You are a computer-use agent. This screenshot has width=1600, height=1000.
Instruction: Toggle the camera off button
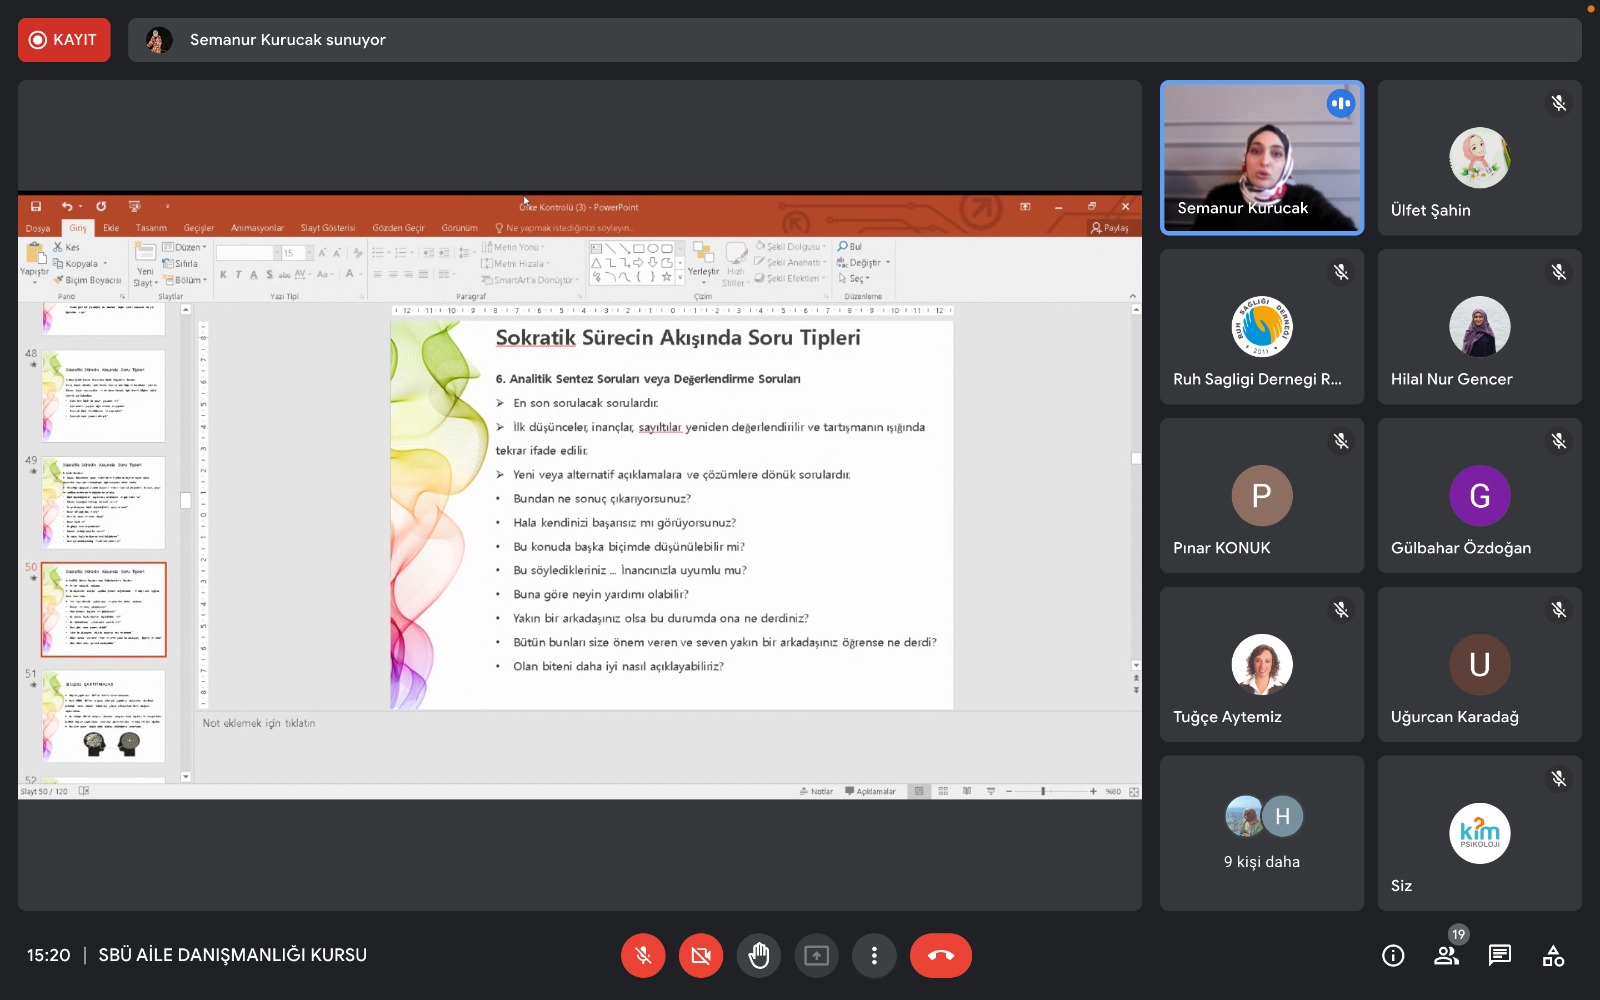coord(701,956)
